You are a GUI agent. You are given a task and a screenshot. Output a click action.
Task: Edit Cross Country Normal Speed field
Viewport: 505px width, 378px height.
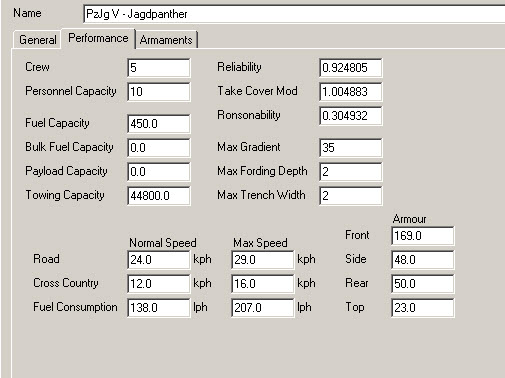coord(159,284)
